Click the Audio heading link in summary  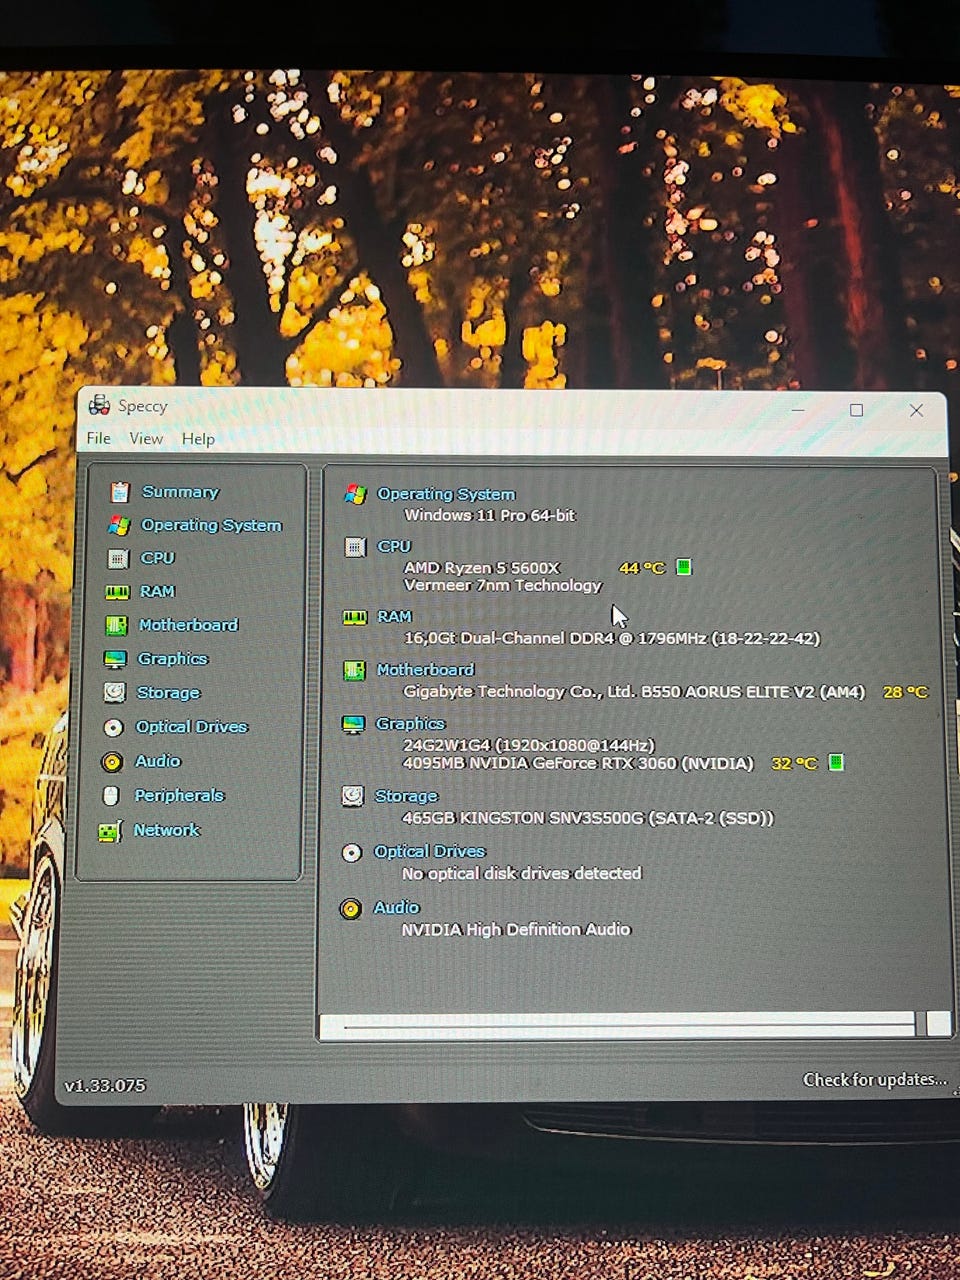pos(396,907)
